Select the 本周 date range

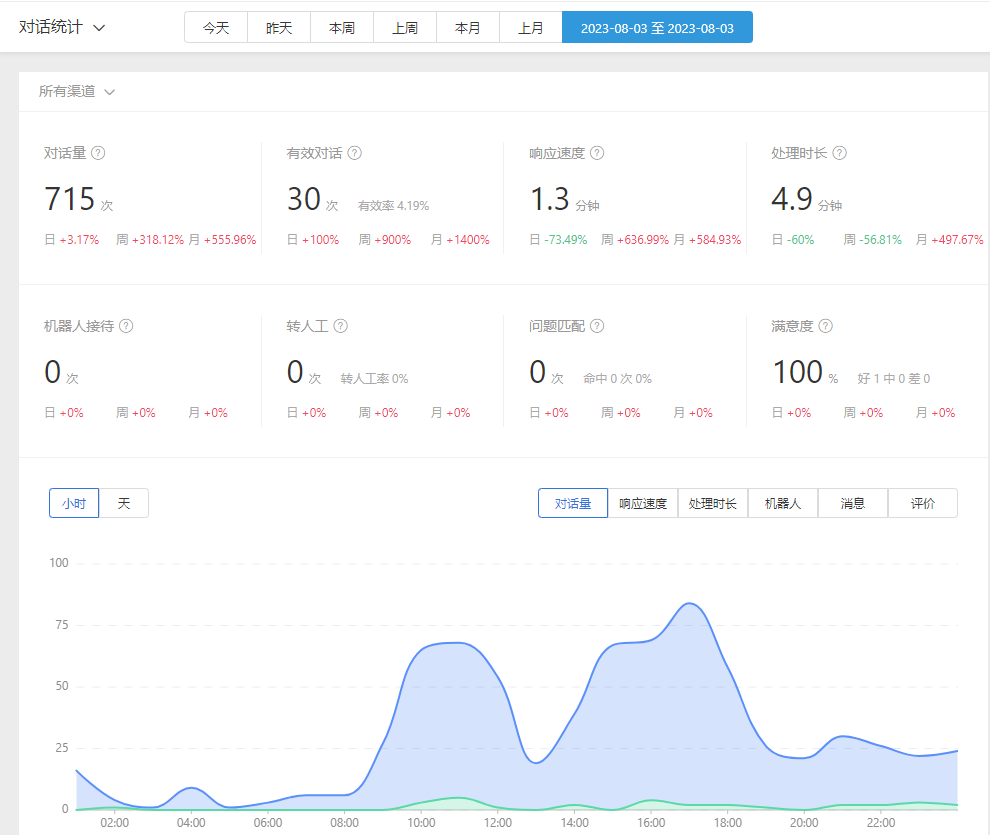point(342,28)
